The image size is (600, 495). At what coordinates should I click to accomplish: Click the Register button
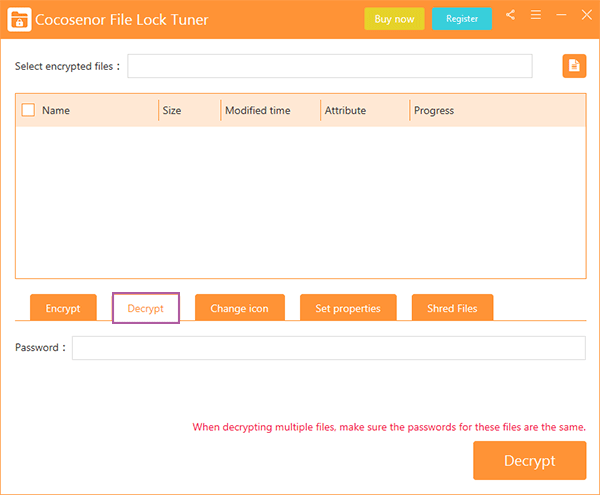coord(462,19)
